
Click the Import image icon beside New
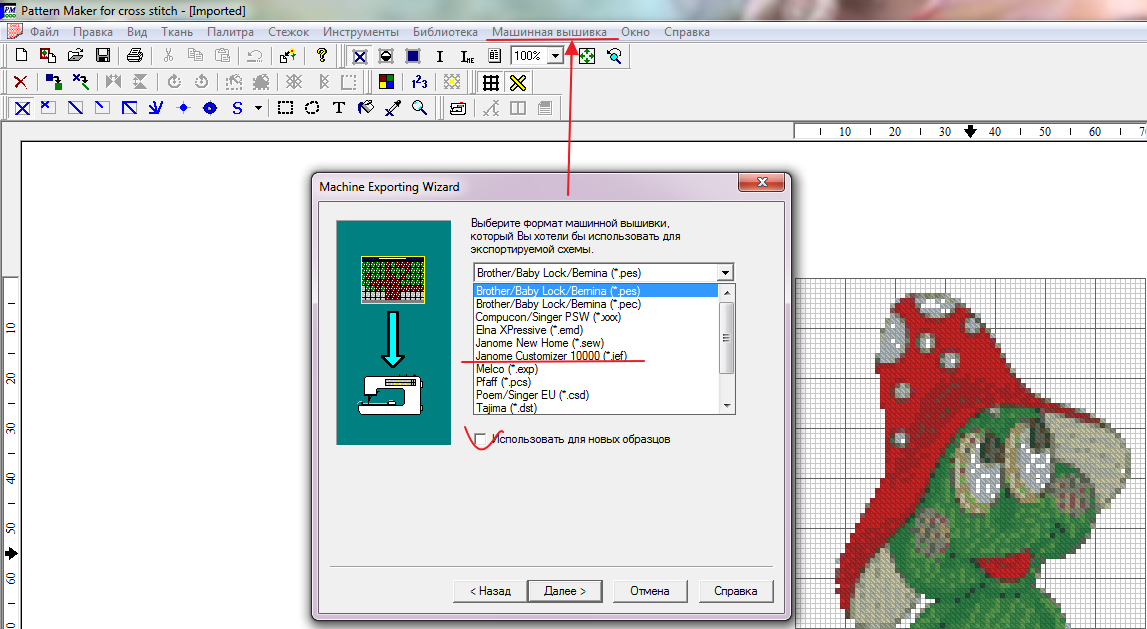48,56
